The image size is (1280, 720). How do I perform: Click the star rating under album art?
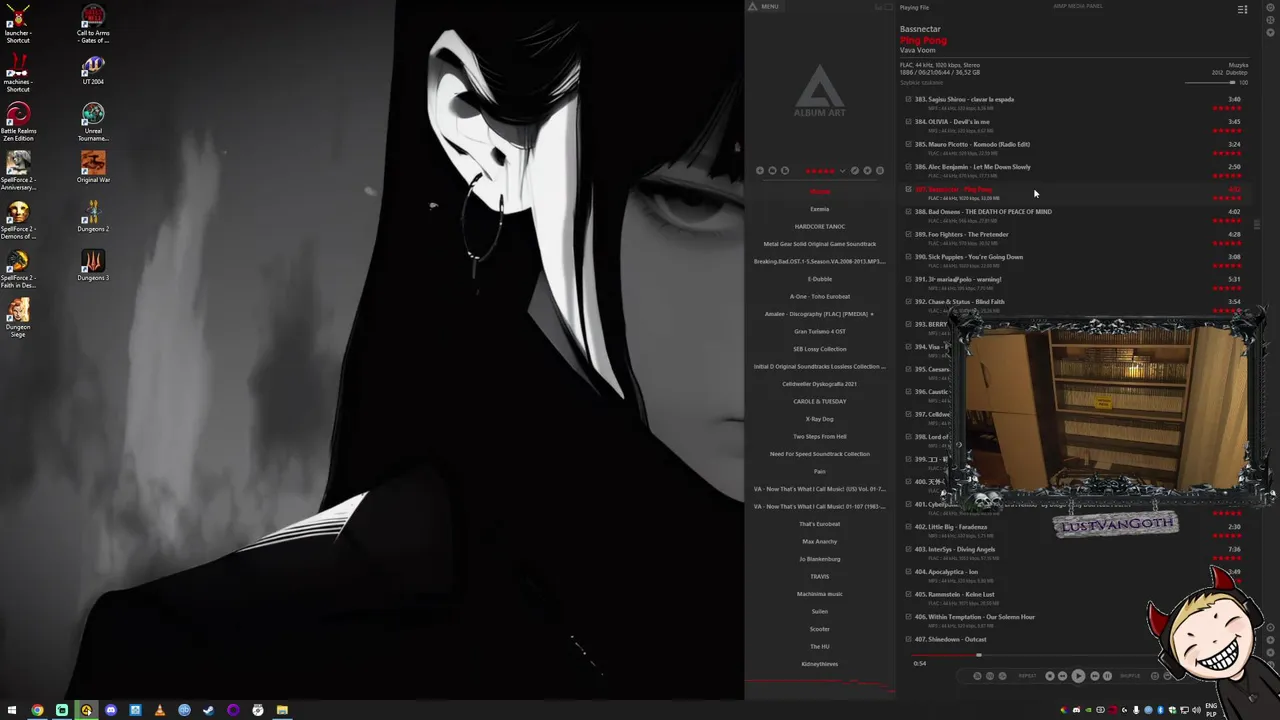pyautogui.click(x=821, y=171)
